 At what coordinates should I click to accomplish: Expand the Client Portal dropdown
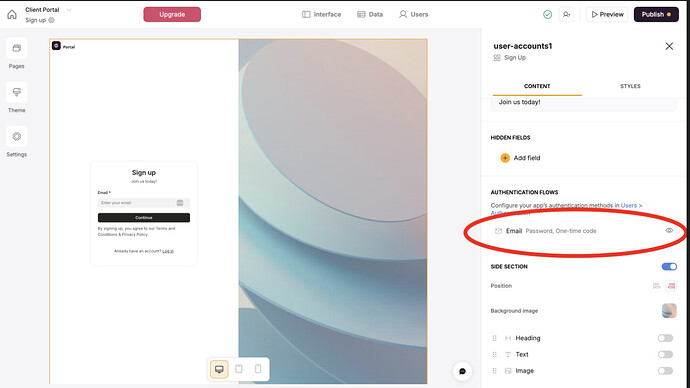coord(69,10)
